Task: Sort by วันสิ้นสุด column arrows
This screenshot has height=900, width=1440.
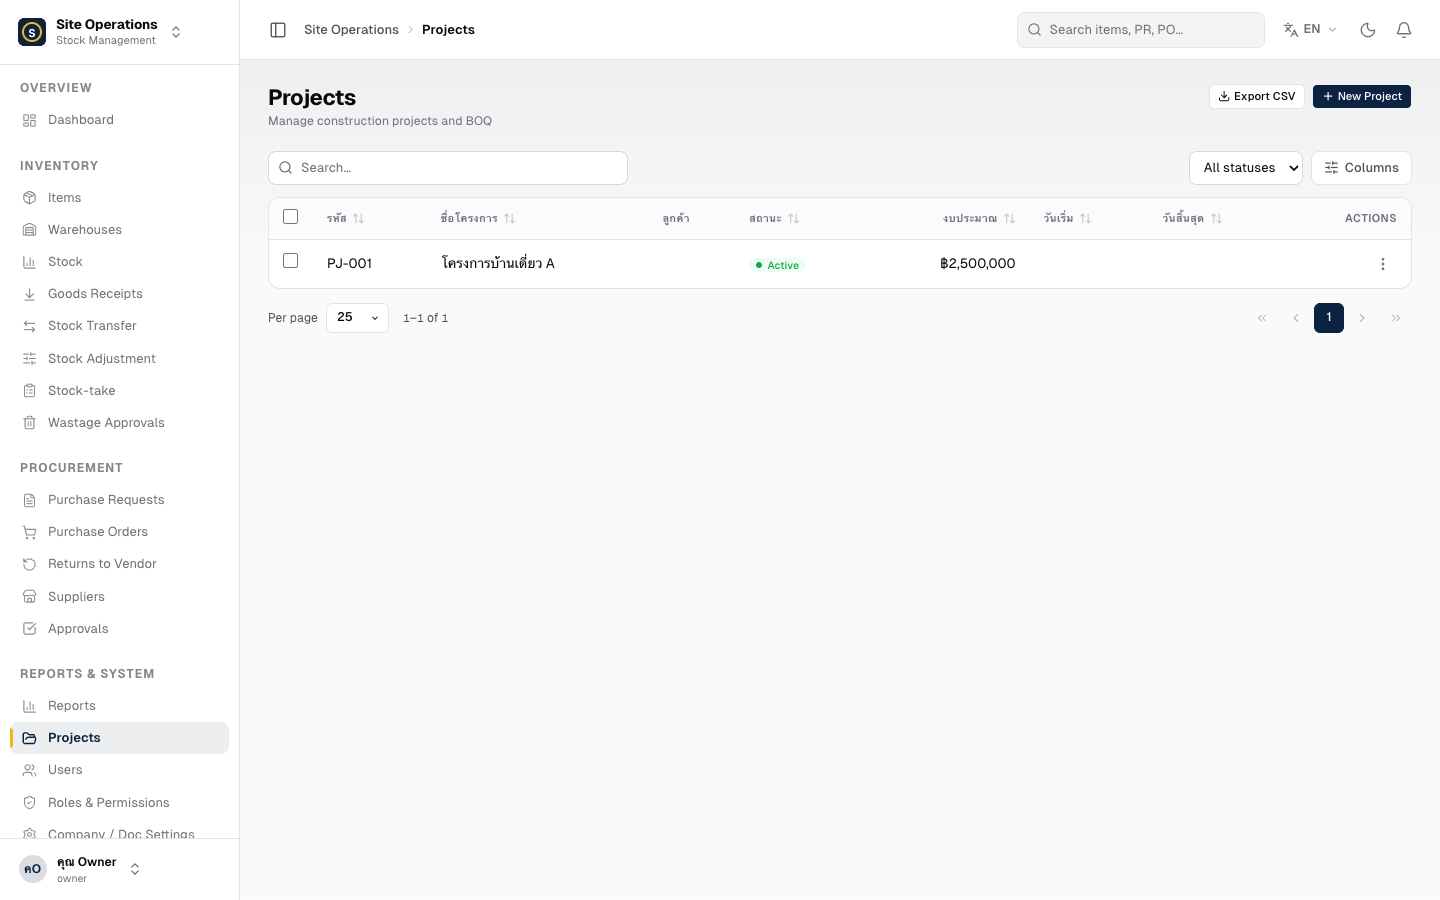Action: [x=1217, y=218]
